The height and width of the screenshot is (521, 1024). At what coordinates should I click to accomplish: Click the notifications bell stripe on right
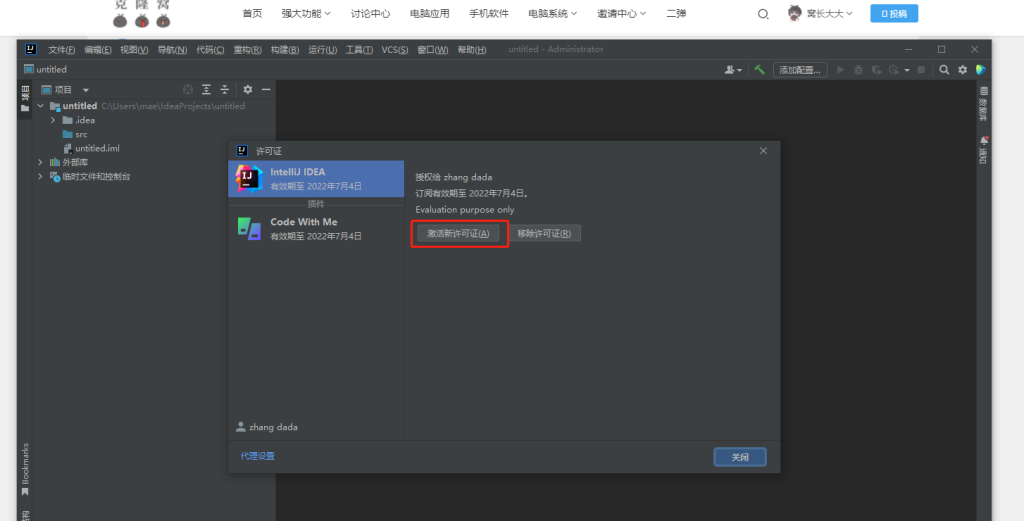[983, 150]
